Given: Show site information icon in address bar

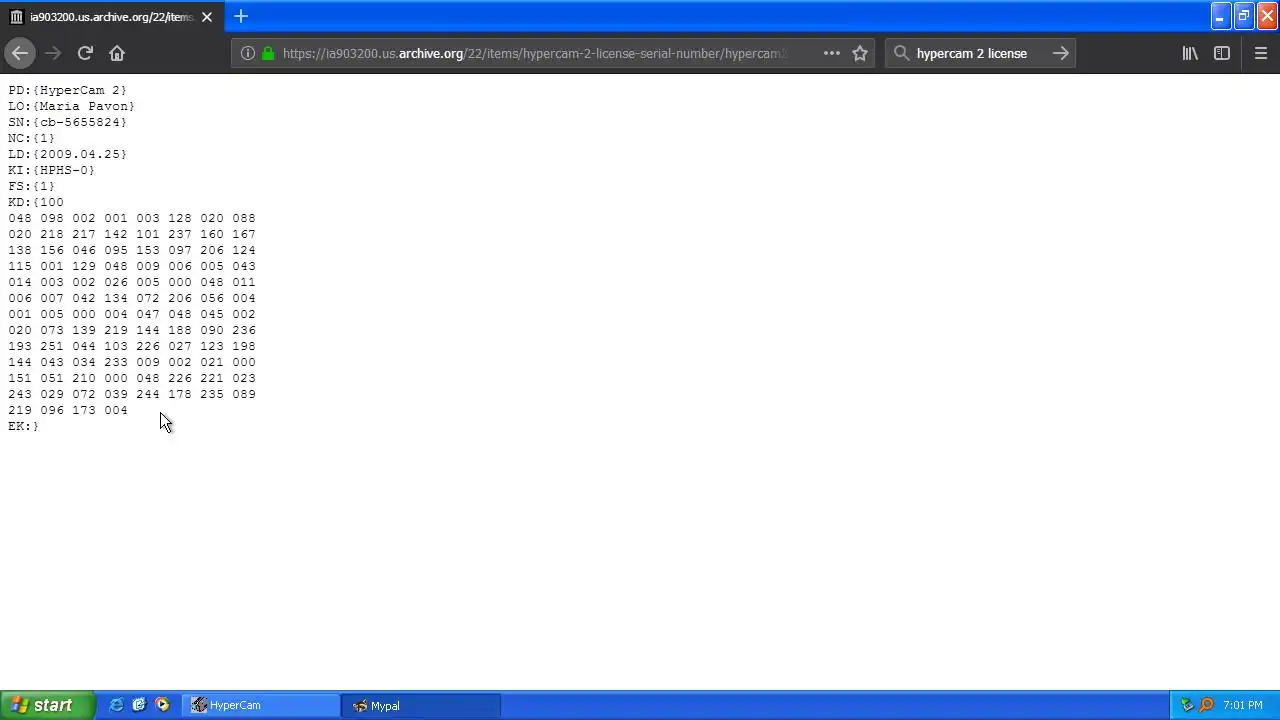Looking at the screenshot, I should click(248, 53).
